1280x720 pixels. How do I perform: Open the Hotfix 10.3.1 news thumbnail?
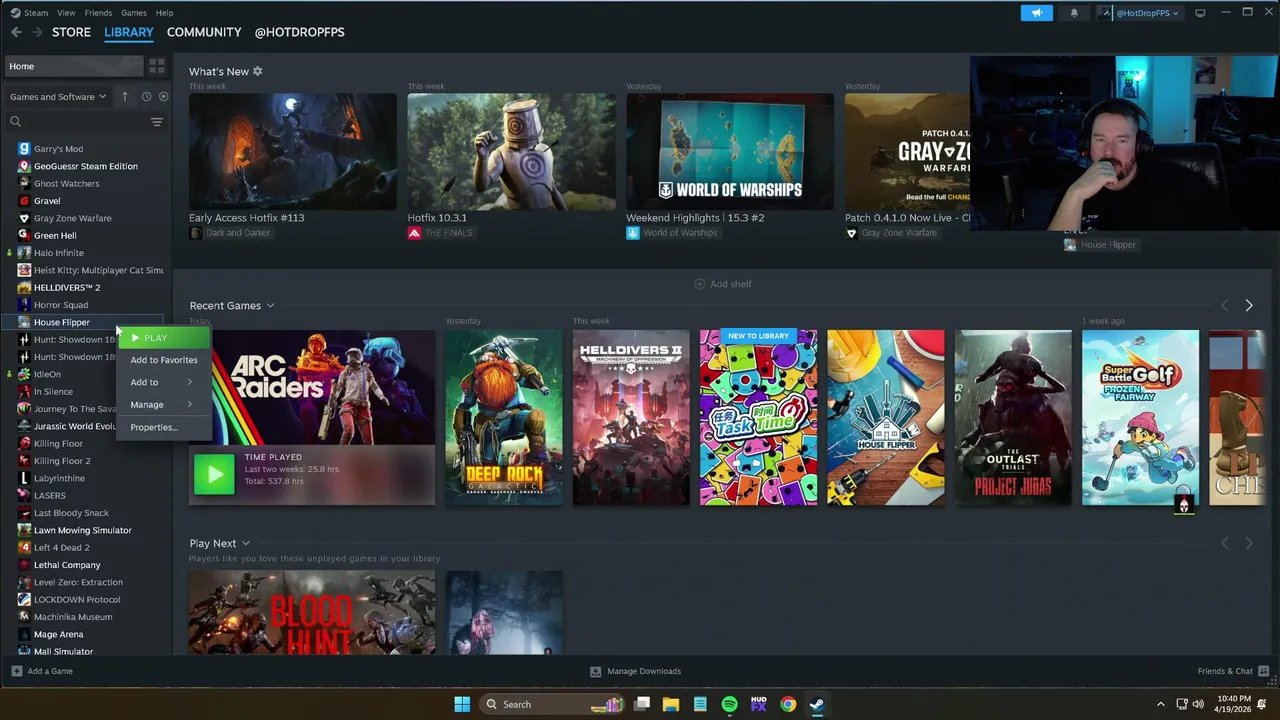pos(511,152)
